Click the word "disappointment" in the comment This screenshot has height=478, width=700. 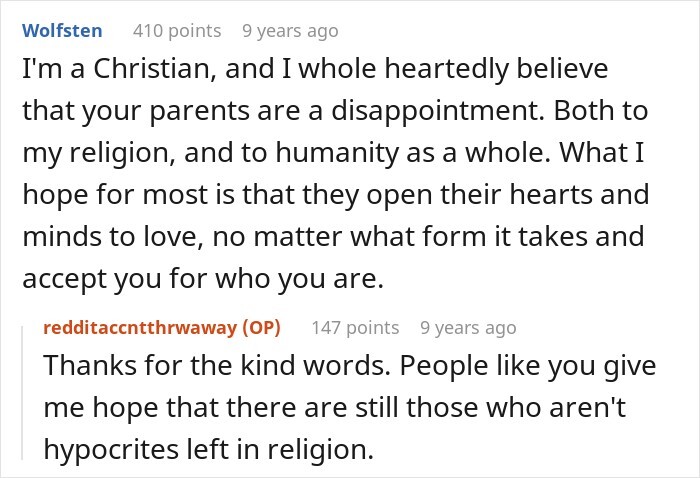pos(438,111)
